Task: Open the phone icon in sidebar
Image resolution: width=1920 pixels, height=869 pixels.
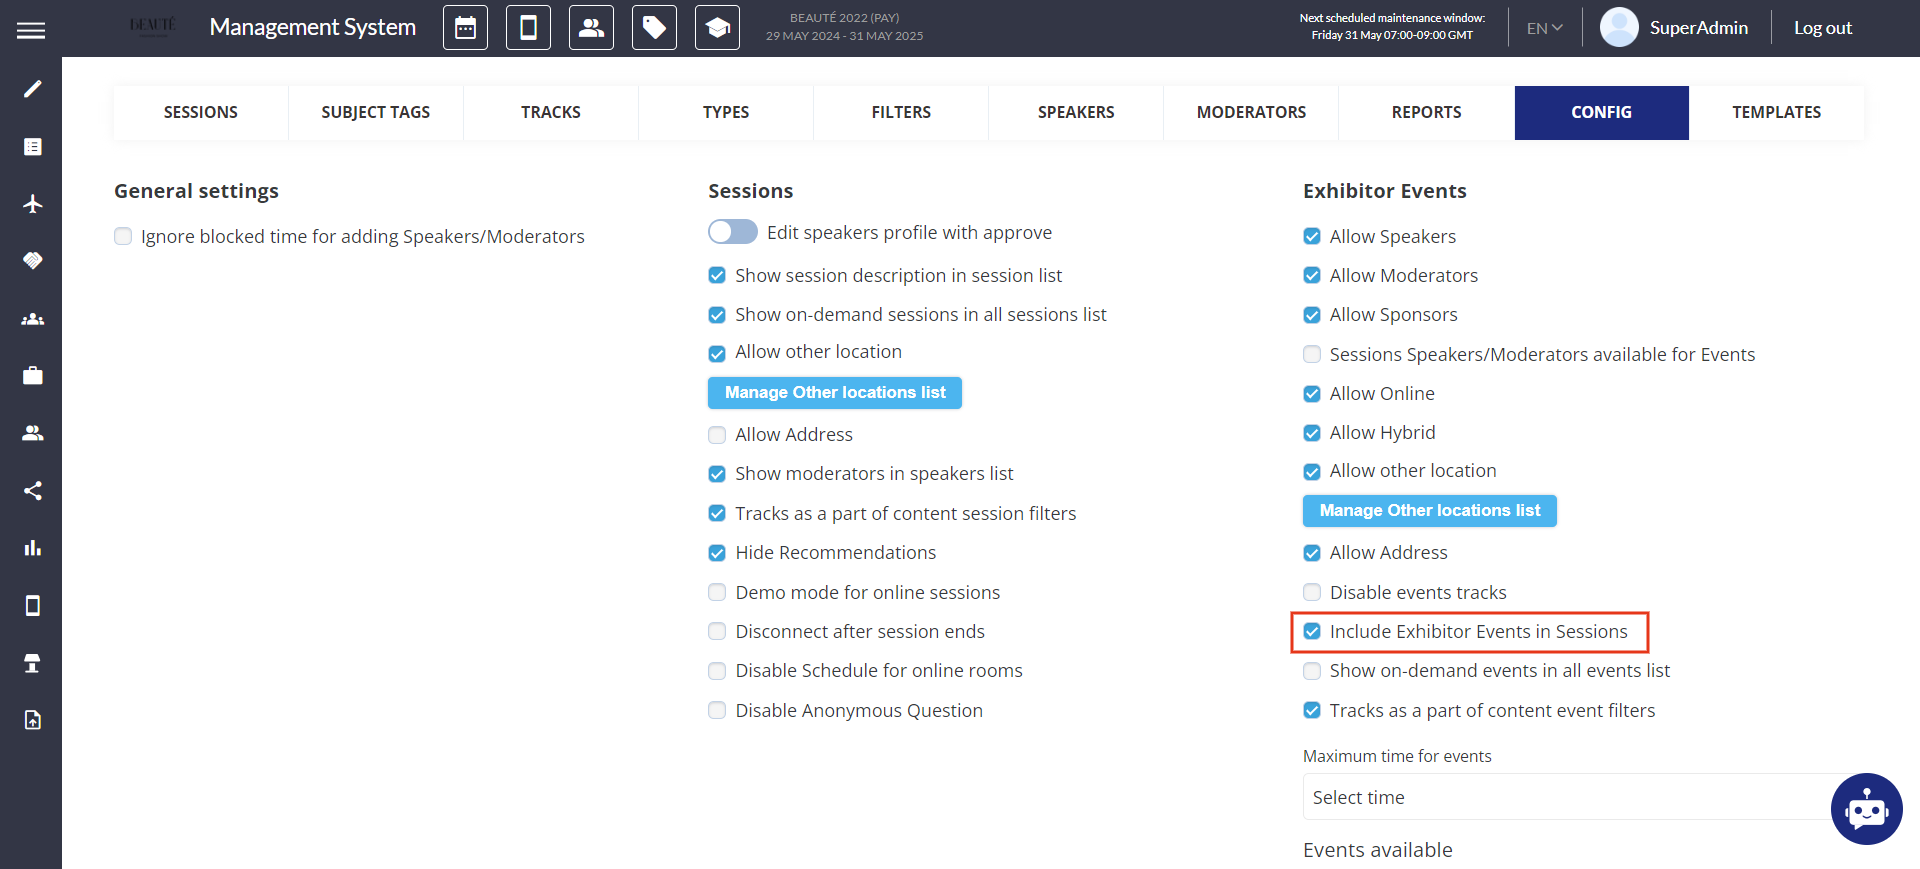Action: [x=32, y=606]
